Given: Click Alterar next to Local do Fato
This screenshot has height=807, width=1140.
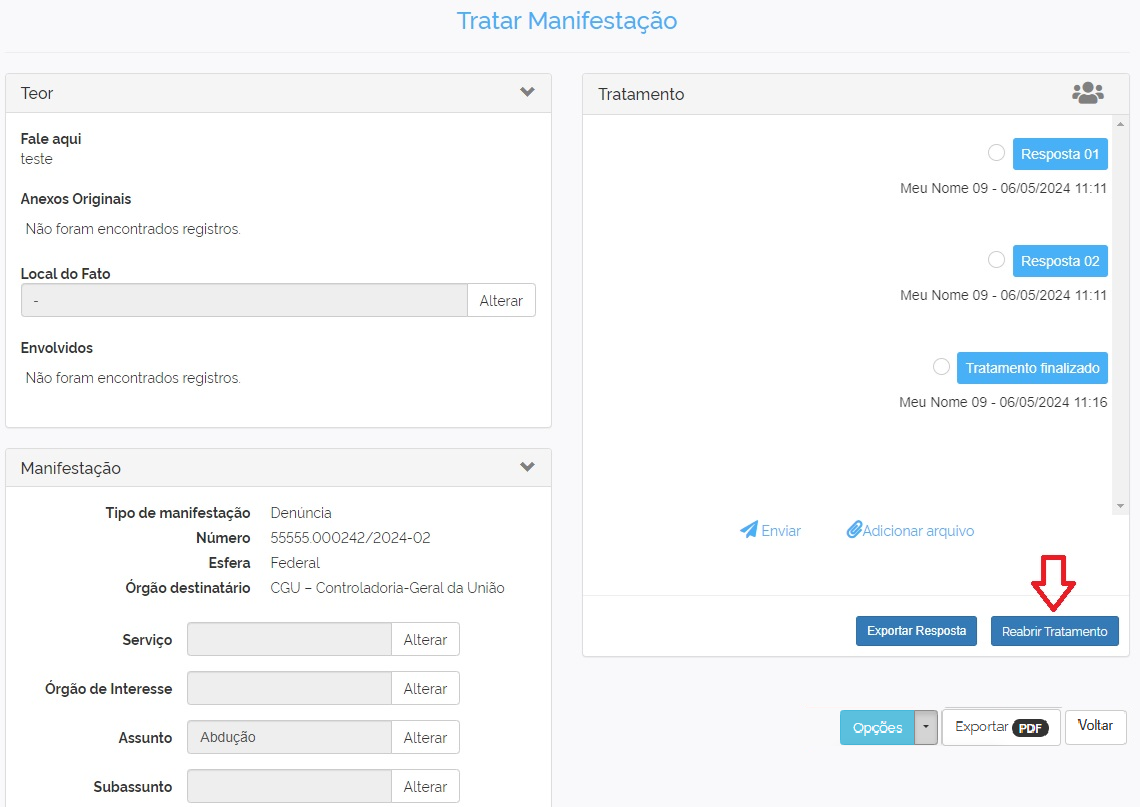Looking at the screenshot, I should [x=501, y=300].
